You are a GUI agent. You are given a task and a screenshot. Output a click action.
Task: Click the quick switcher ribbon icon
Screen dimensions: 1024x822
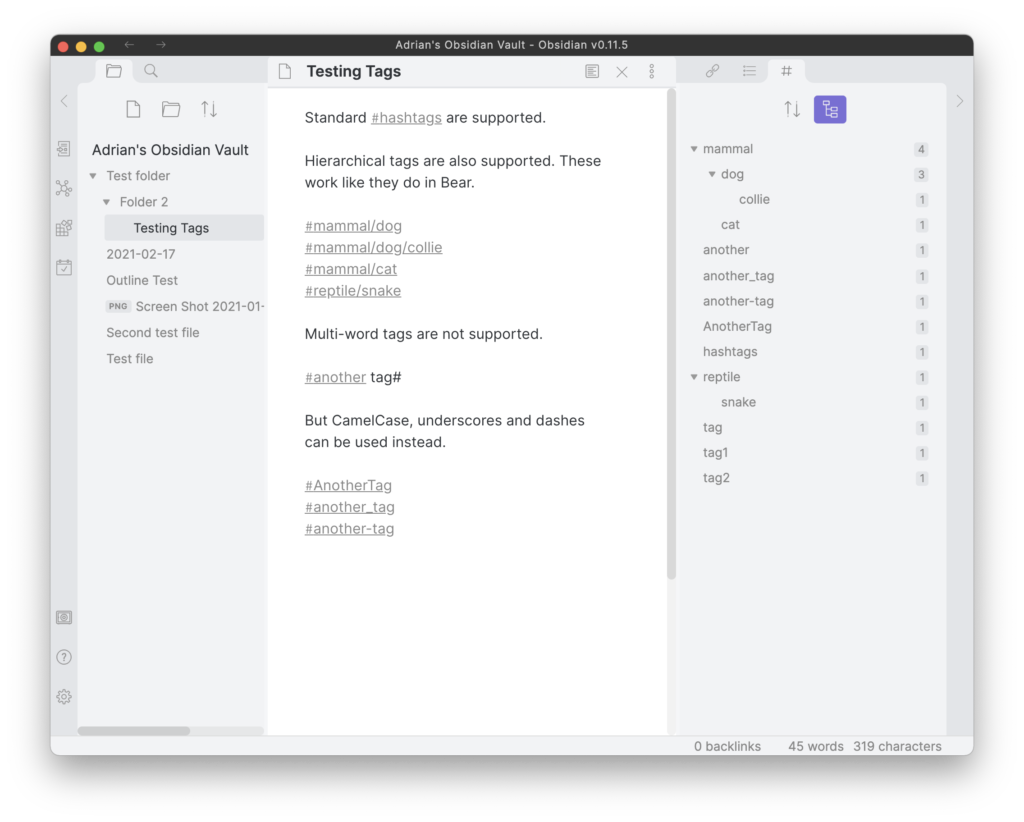[64, 149]
